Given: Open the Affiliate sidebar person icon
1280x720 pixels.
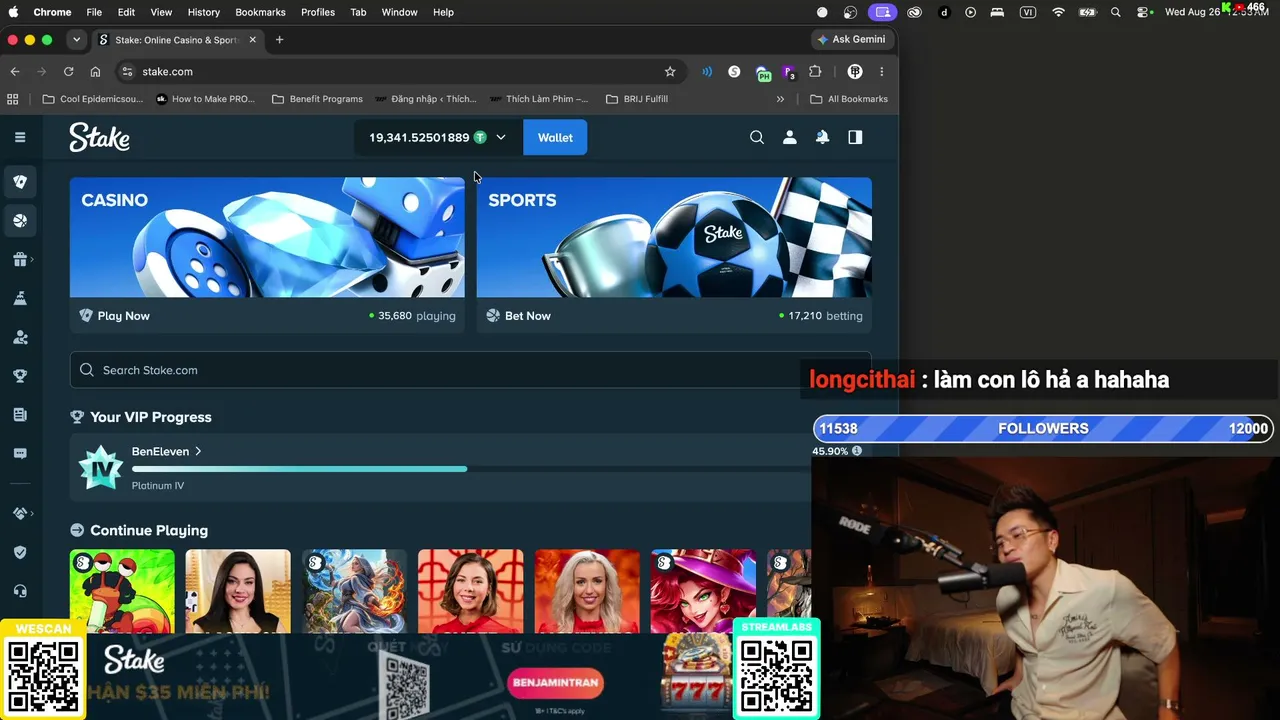Looking at the screenshot, I should pos(20,337).
